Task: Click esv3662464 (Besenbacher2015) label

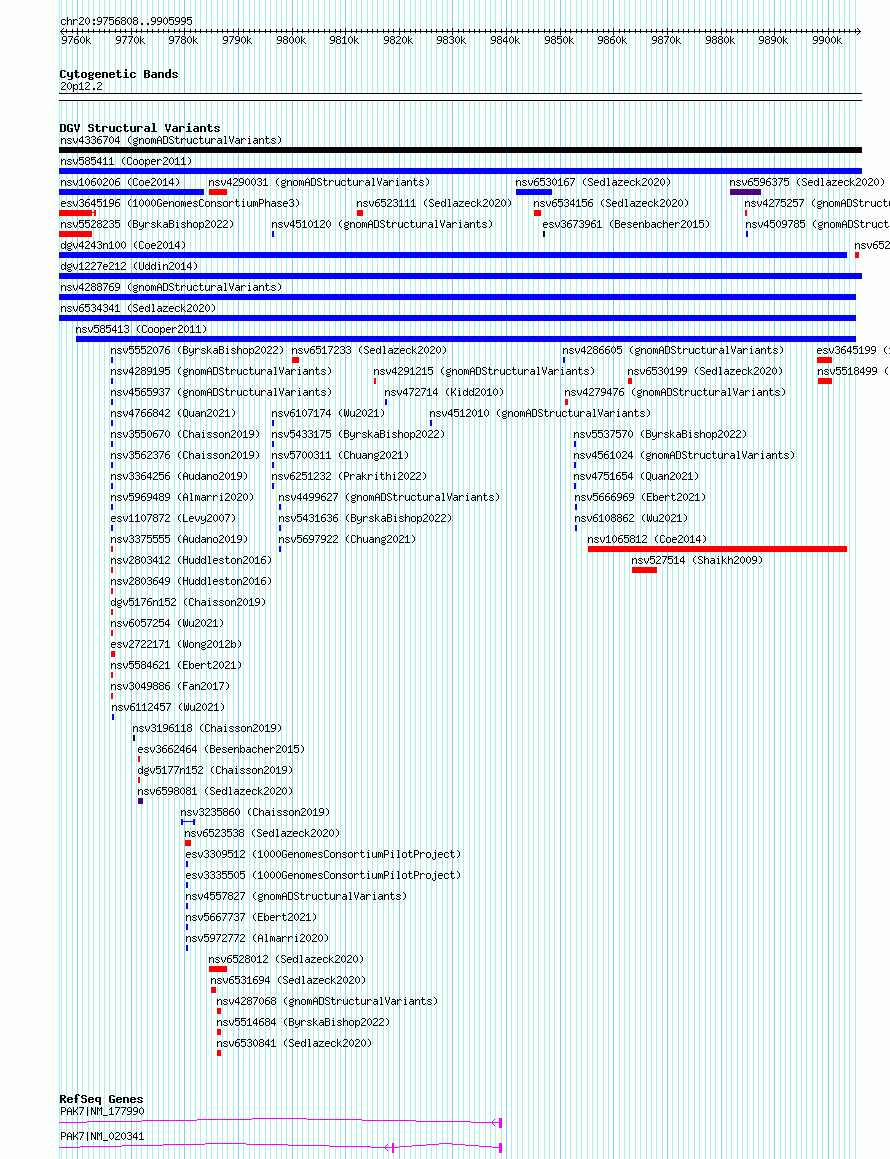Action: (x=221, y=750)
